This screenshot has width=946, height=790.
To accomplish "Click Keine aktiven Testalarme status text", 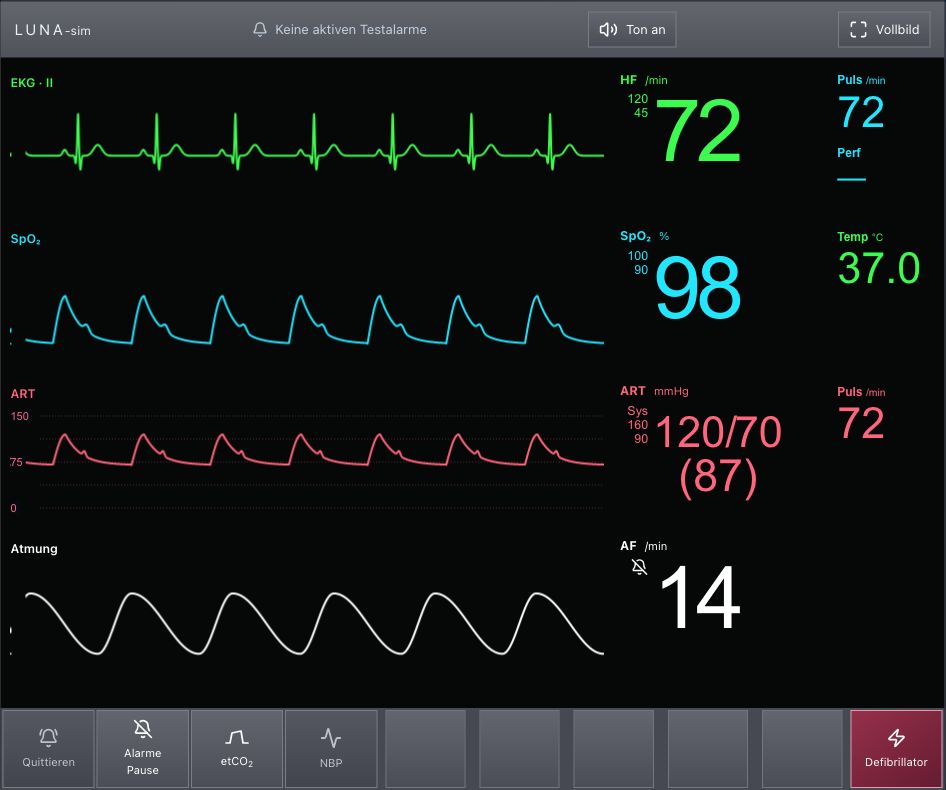I will [351, 30].
